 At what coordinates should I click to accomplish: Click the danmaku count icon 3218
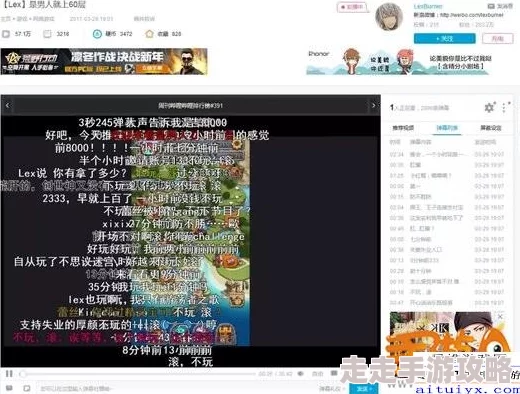[x=48, y=34]
